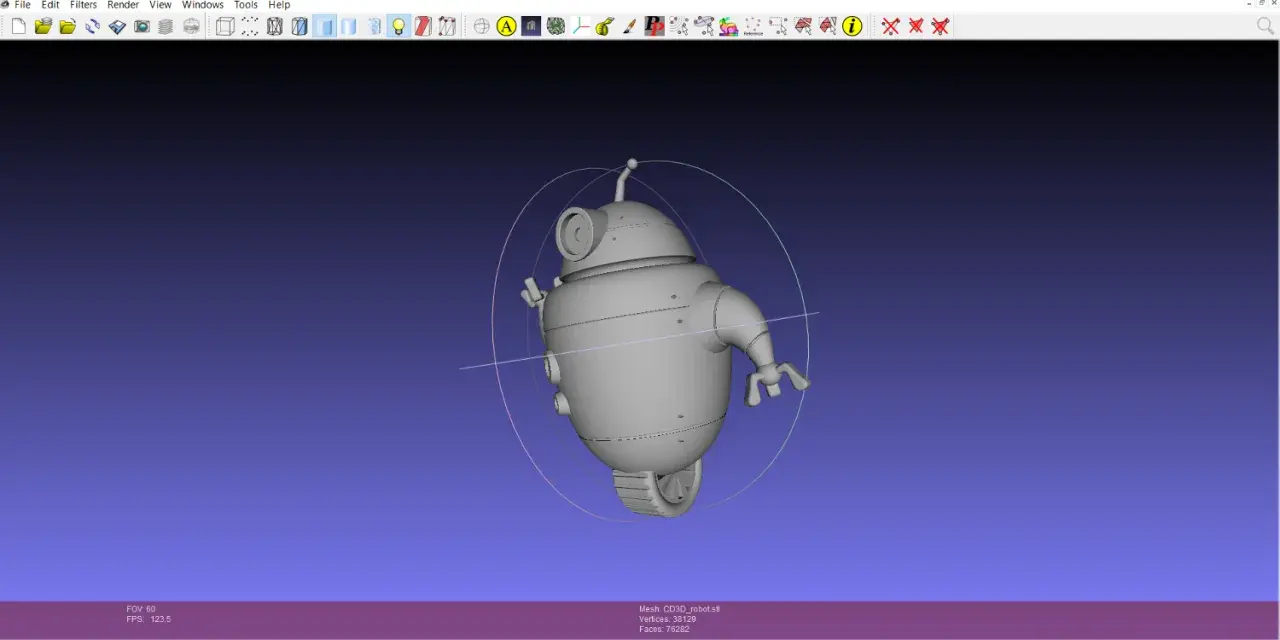Open the yellow A align tool
The width and height of the screenshot is (1280, 640).
coord(506,26)
